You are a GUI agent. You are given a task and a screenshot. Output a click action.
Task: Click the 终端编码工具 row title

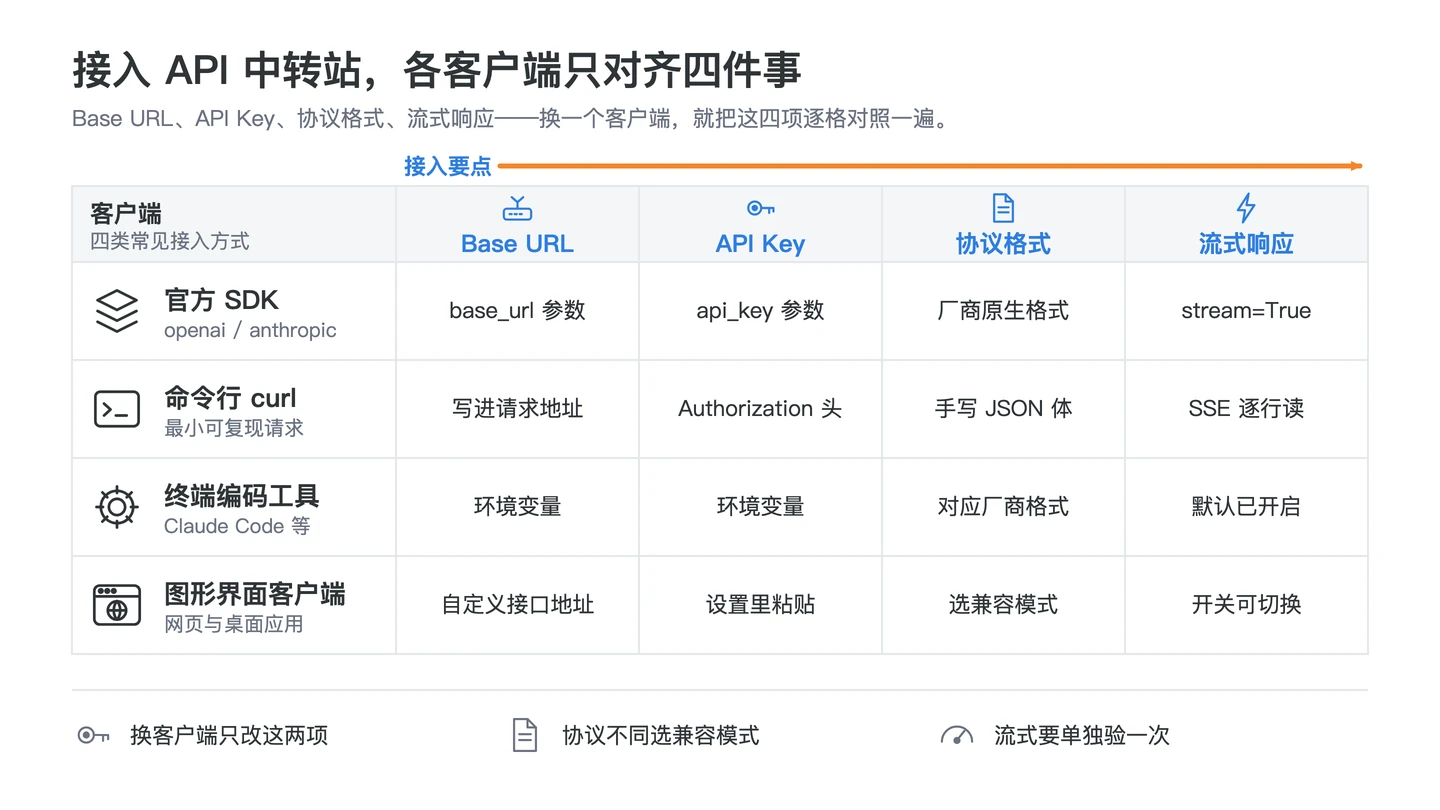242,496
